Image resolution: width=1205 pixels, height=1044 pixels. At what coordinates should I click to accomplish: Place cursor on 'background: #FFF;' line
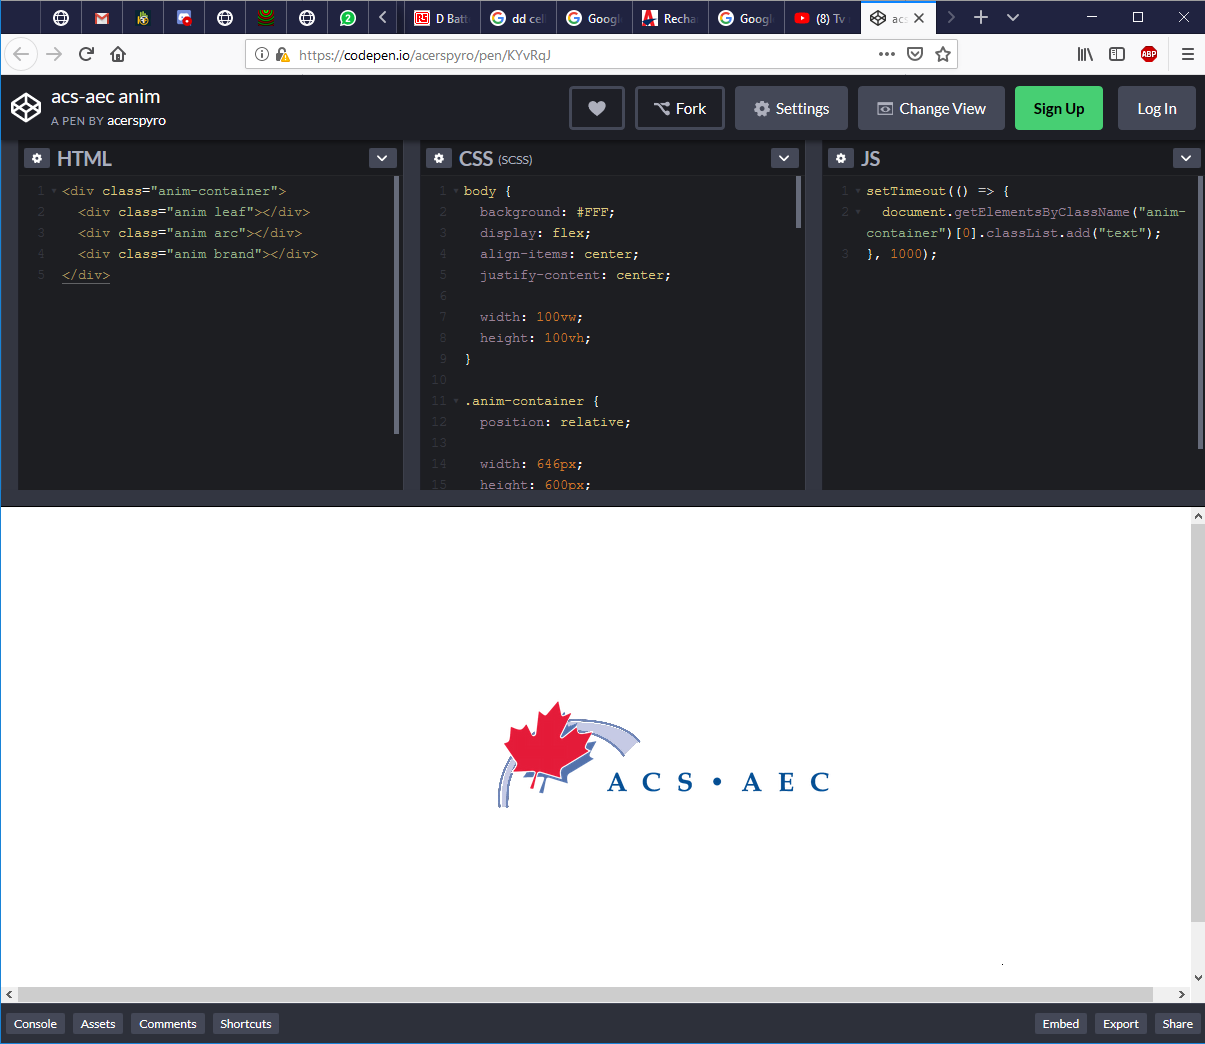pyautogui.click(x=547, y=212)
